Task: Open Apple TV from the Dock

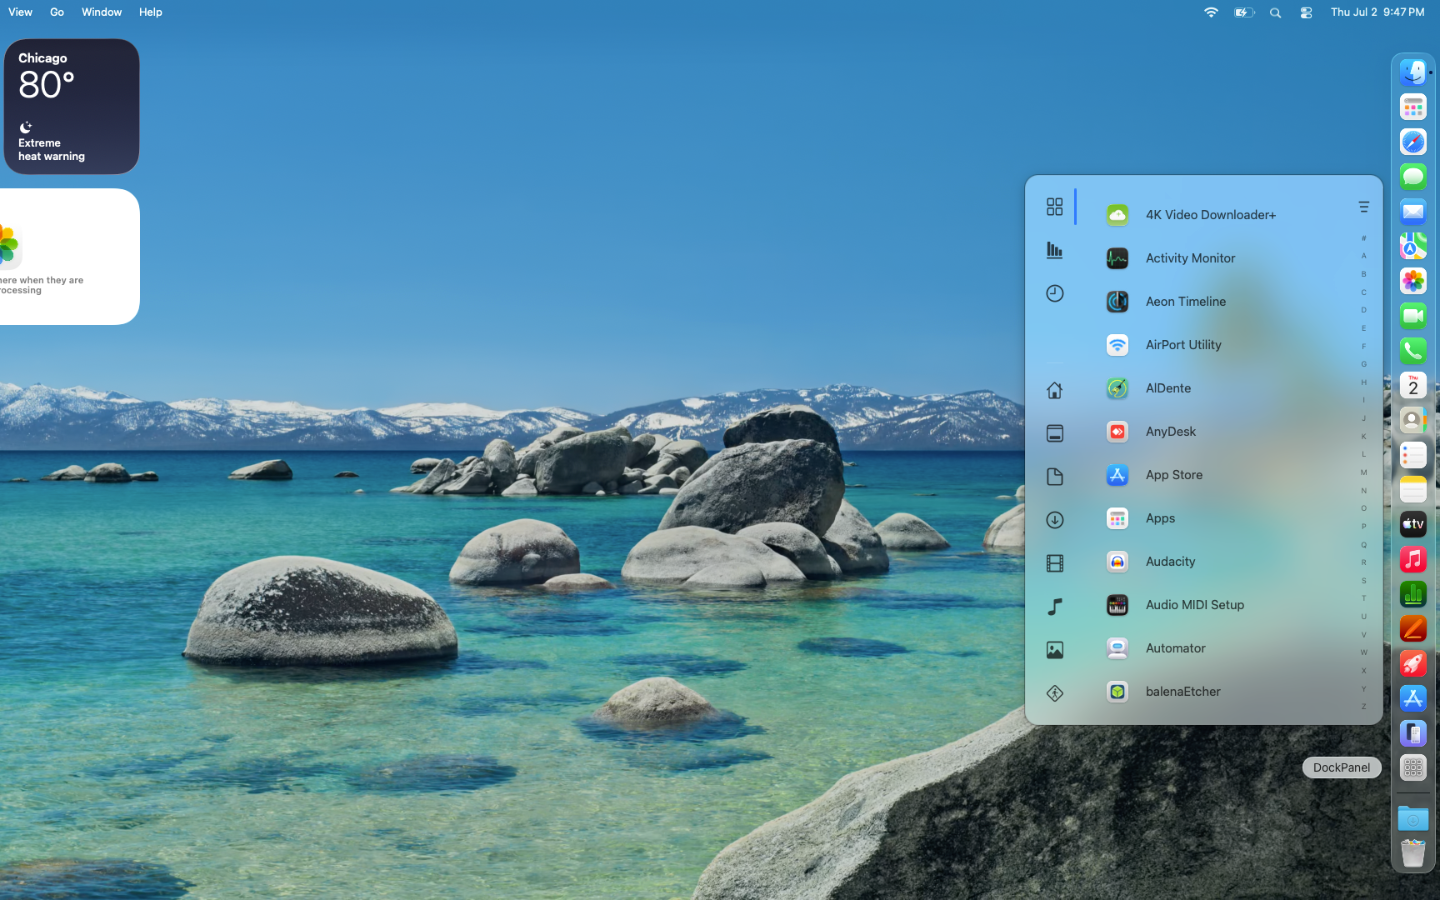Action: [1413, 524]
